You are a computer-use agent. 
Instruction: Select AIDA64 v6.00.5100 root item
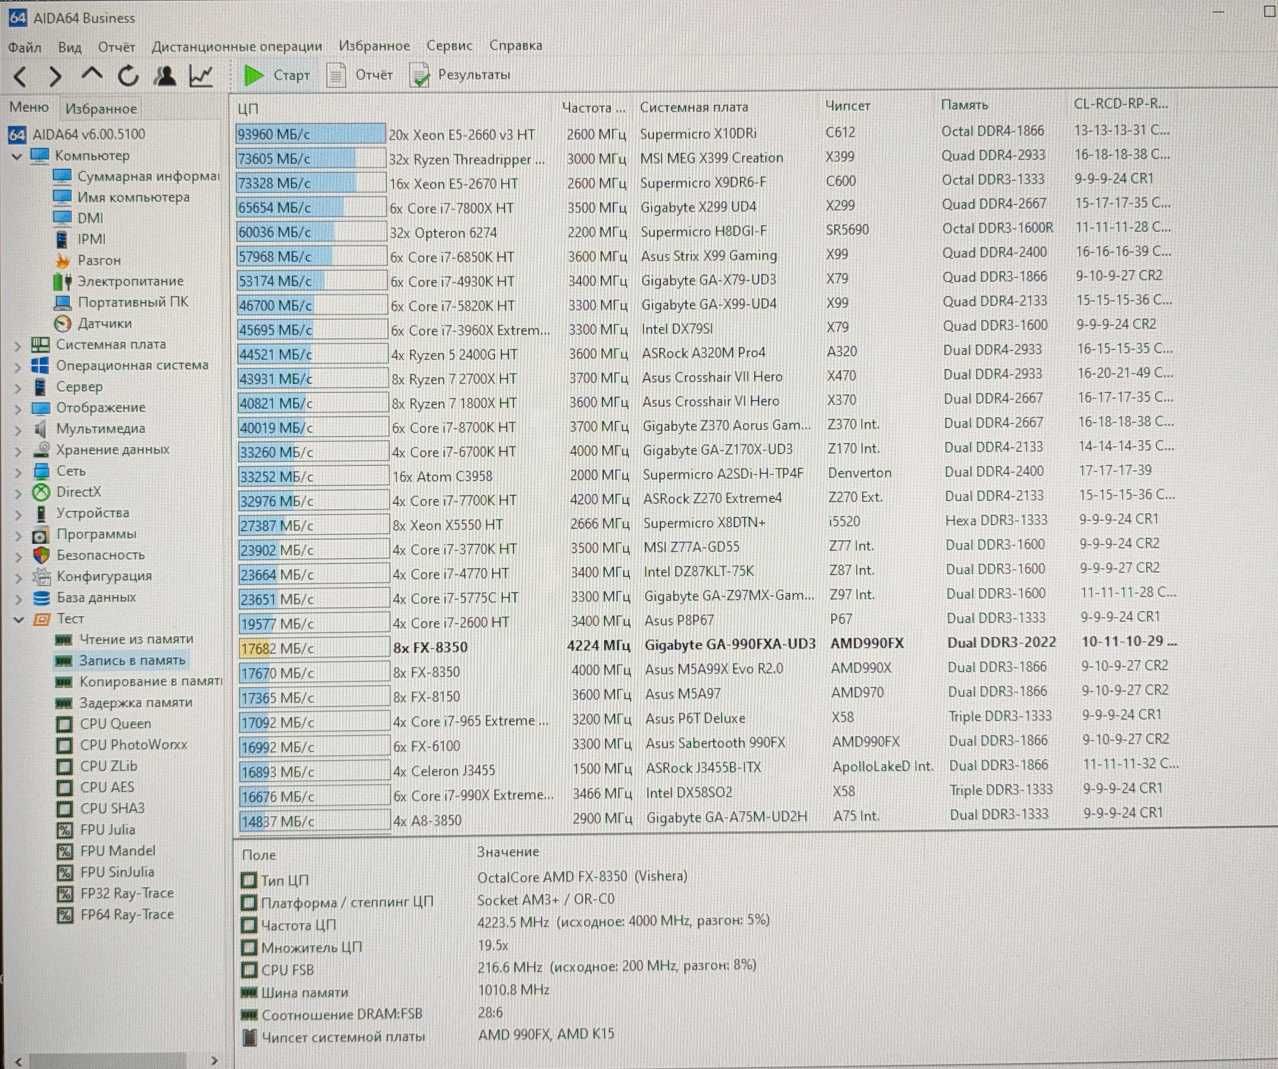[x=77, y=134]
